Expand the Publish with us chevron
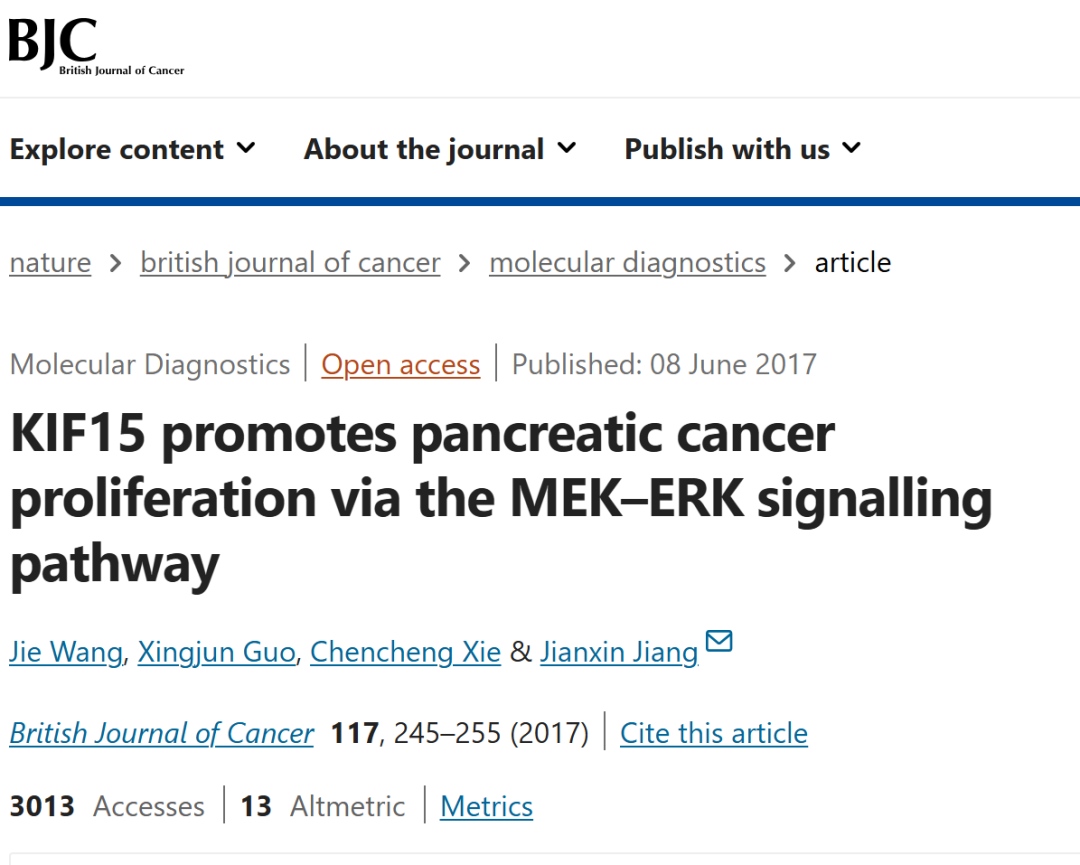The height and width of the screenshot is (865, 1080). click(852, 147)
